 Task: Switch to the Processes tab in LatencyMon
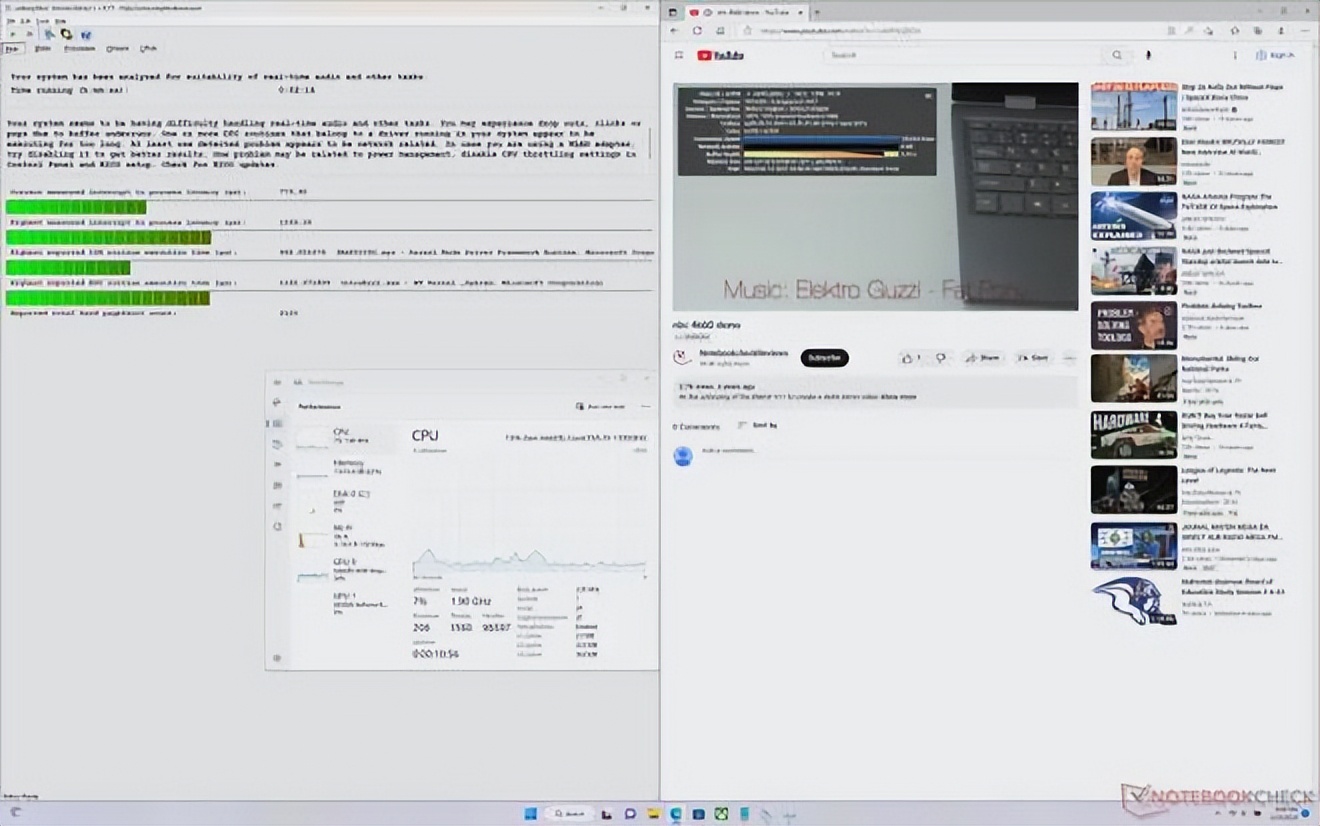[79, 48]
